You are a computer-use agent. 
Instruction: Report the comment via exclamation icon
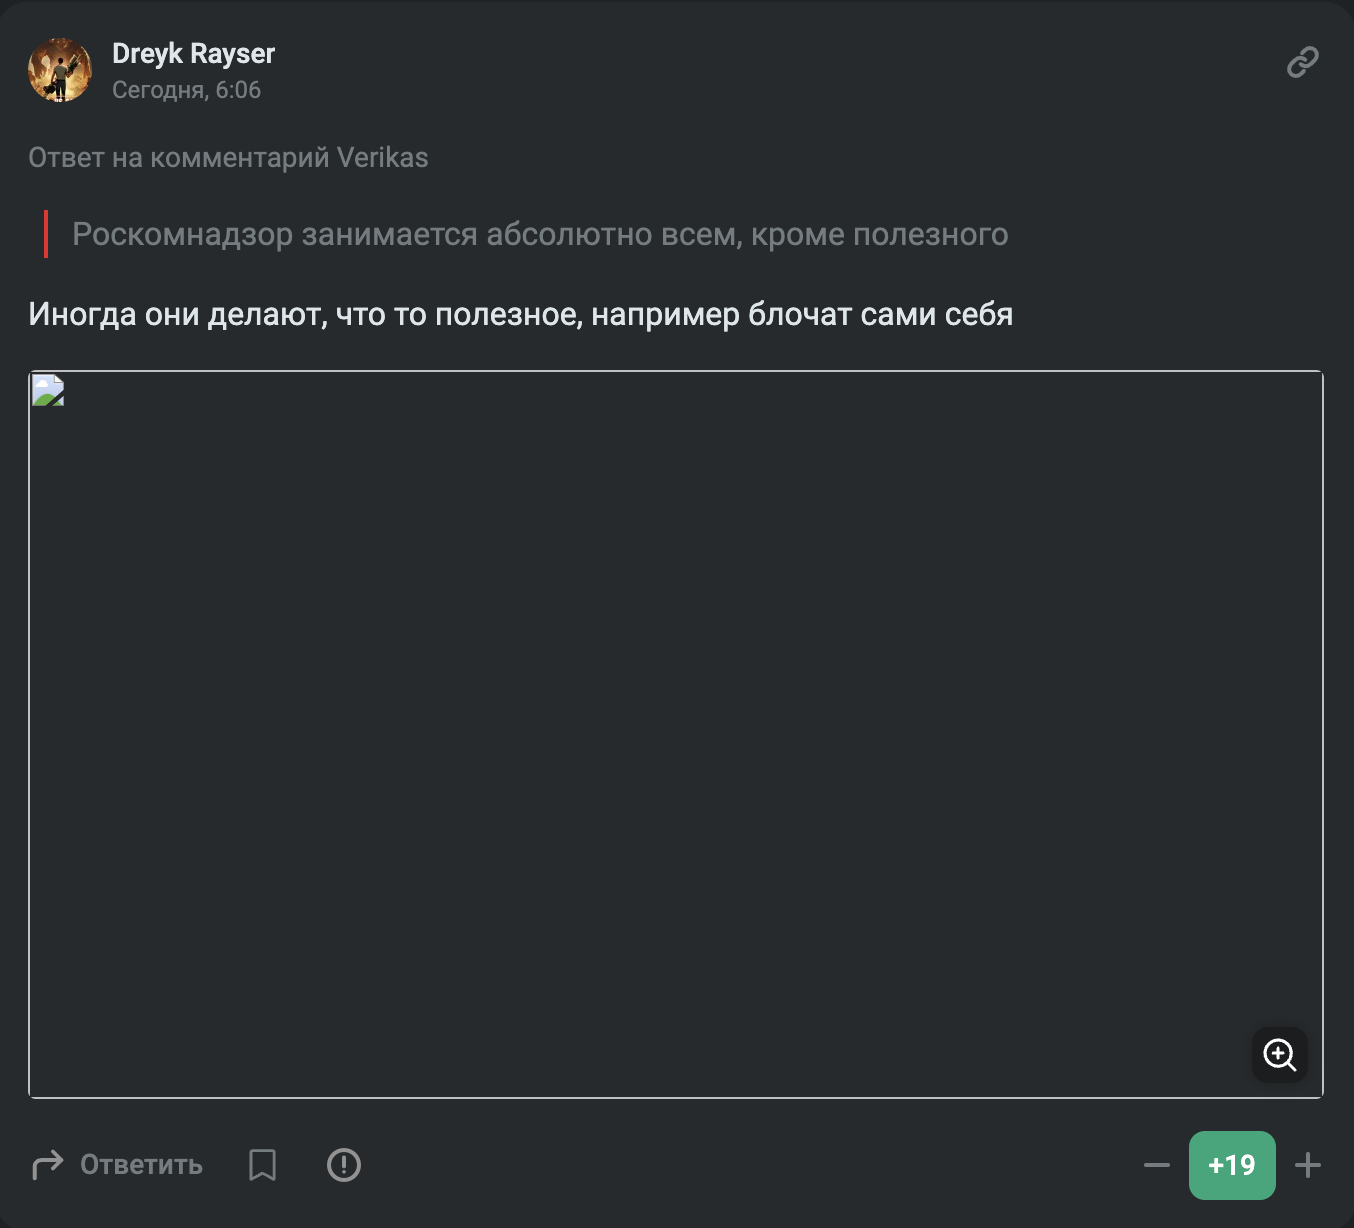click(344, 1165)
